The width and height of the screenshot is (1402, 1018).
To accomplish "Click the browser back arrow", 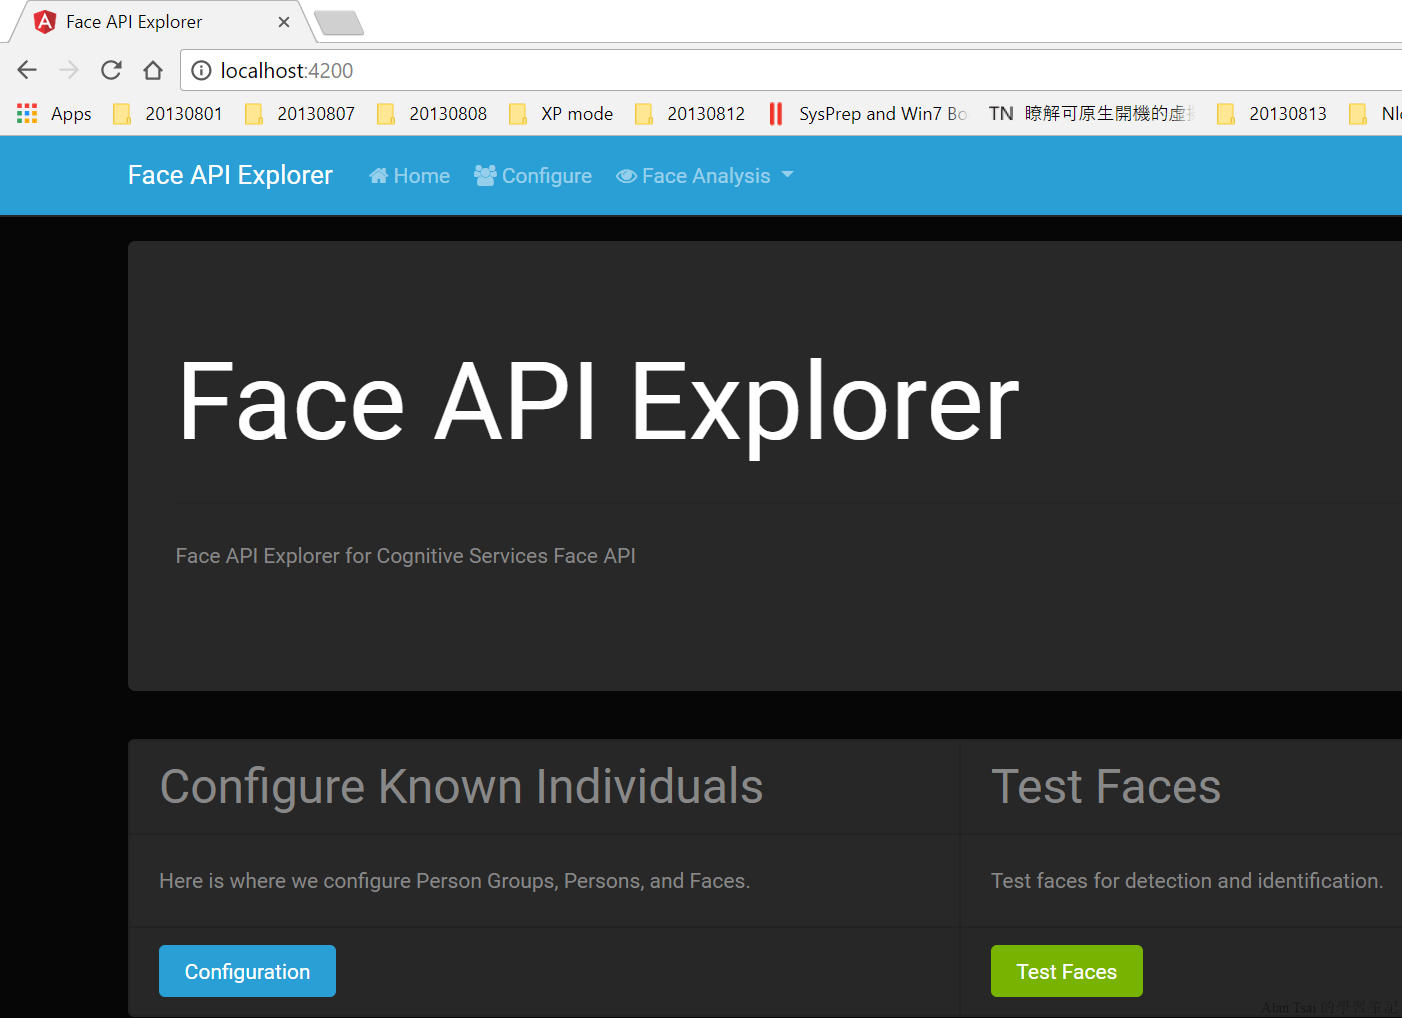I will (x=27, y=70).
